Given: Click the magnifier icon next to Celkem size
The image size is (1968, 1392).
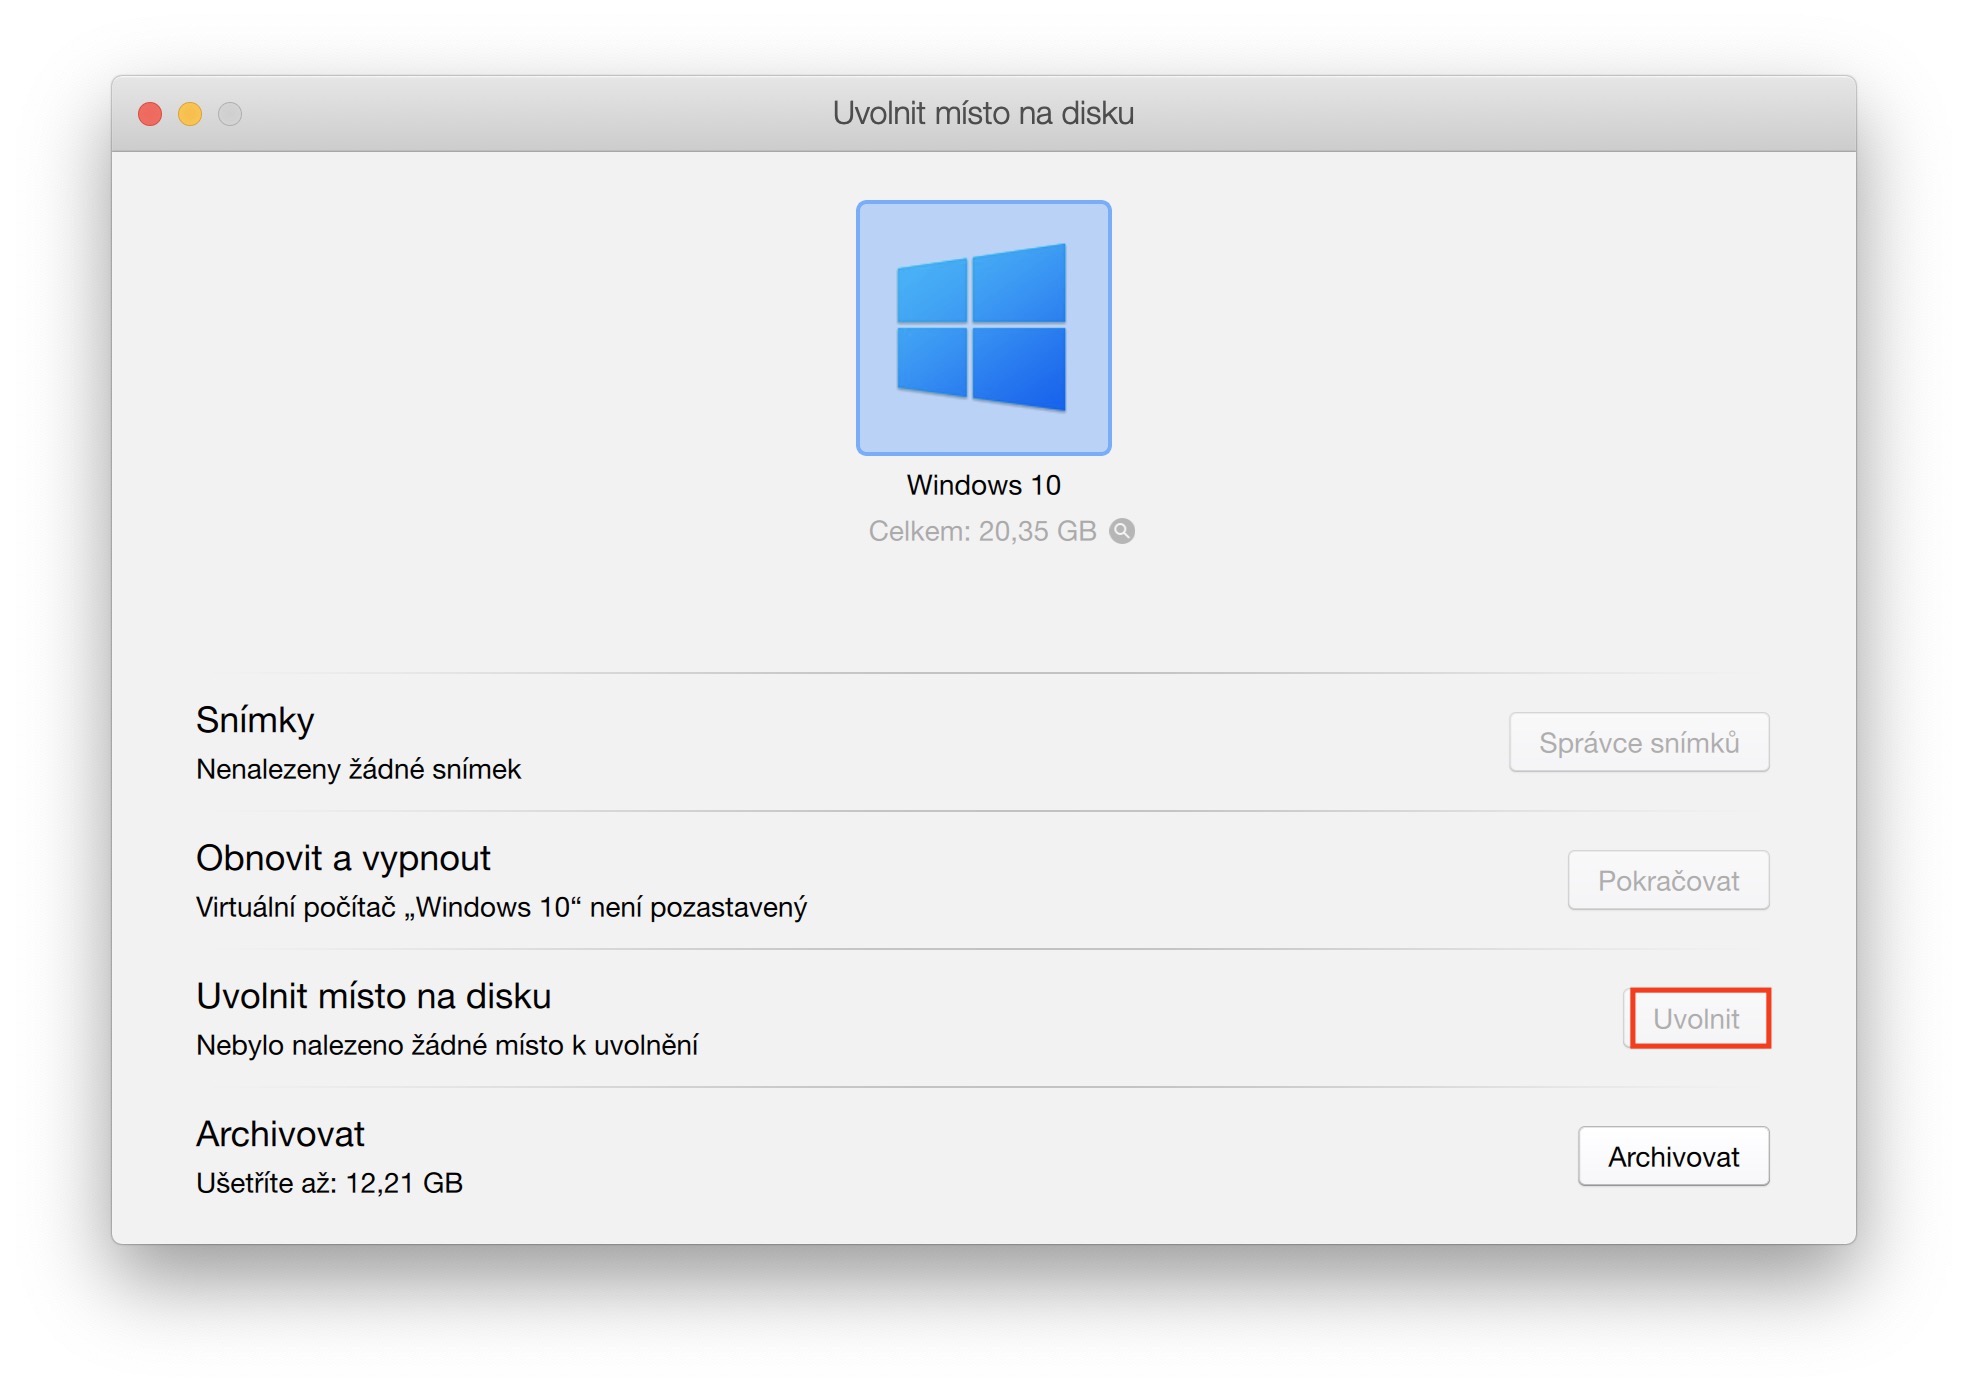Looking at the screenshot, I should point(1122,531).
